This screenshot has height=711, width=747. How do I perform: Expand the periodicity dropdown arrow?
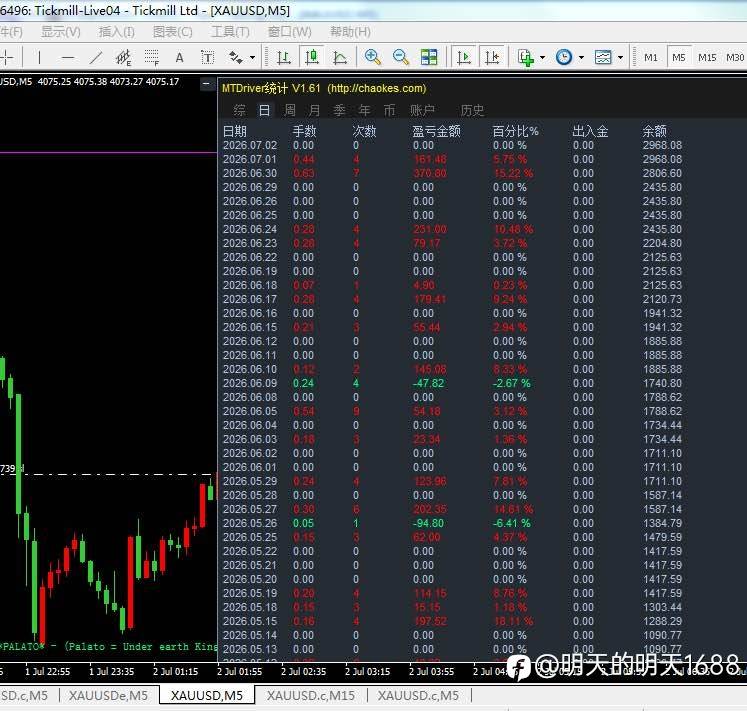[581, 58]
